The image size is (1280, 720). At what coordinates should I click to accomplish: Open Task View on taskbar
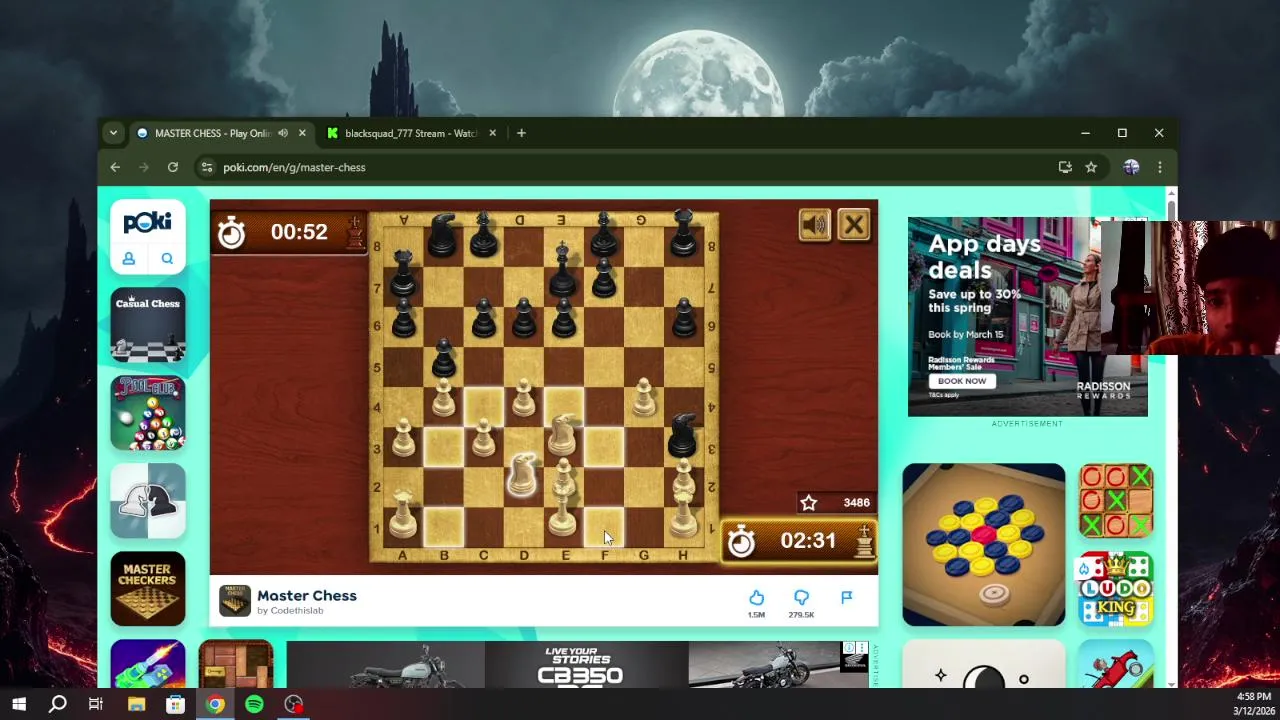(96, 704)
